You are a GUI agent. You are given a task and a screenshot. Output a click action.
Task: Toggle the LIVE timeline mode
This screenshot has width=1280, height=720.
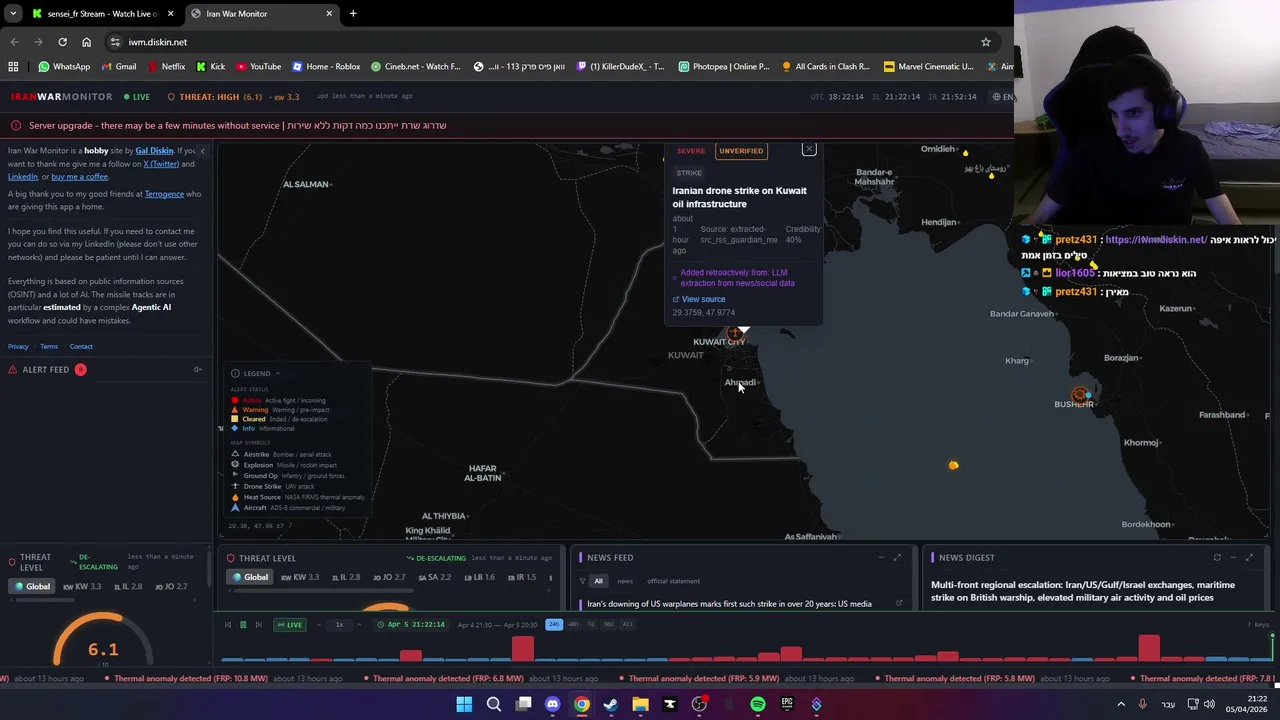291,625
